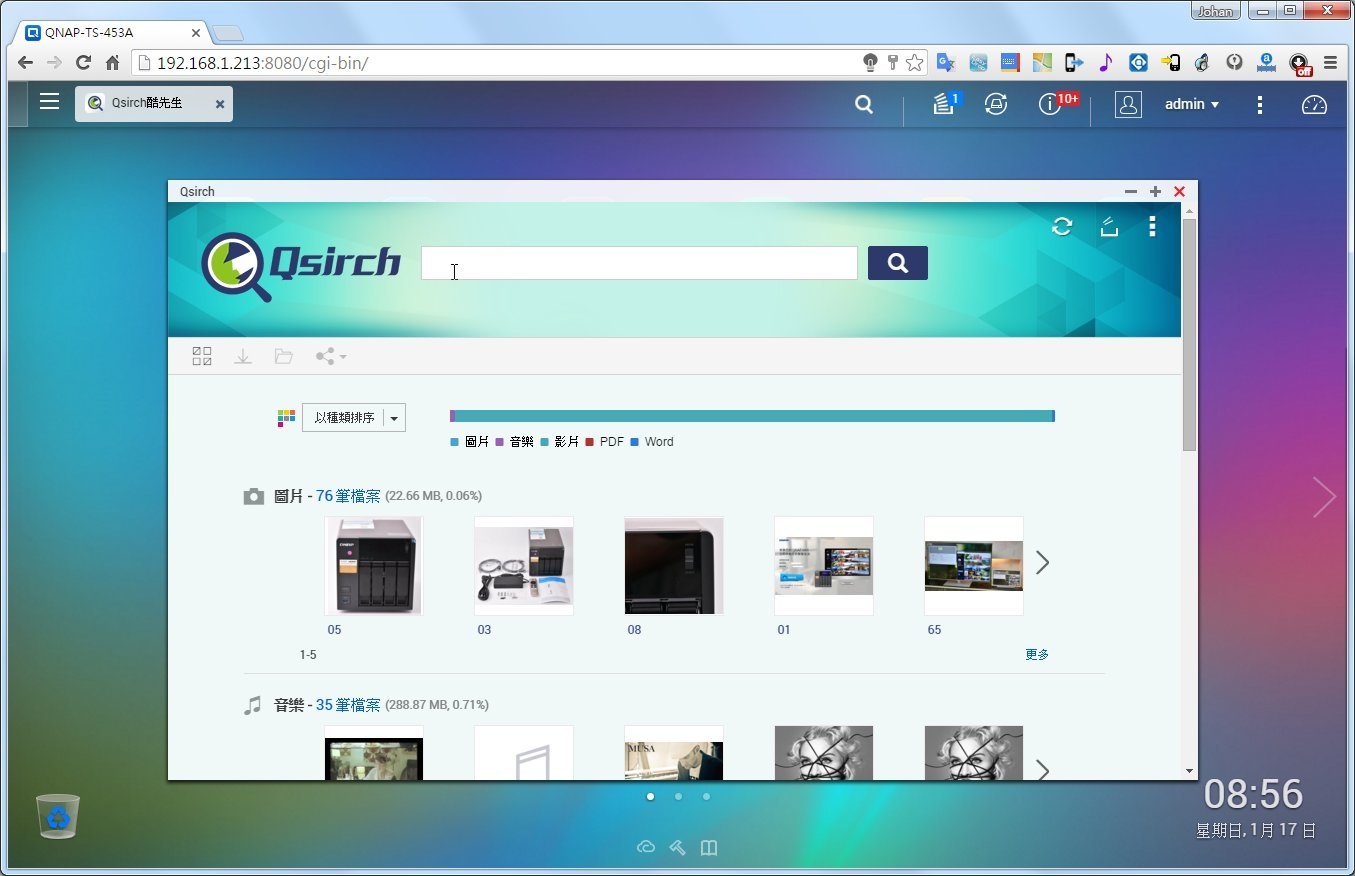1355x876 pixels.
Task: Click the download toolbar icon
Action: click(x=243, y=356)
